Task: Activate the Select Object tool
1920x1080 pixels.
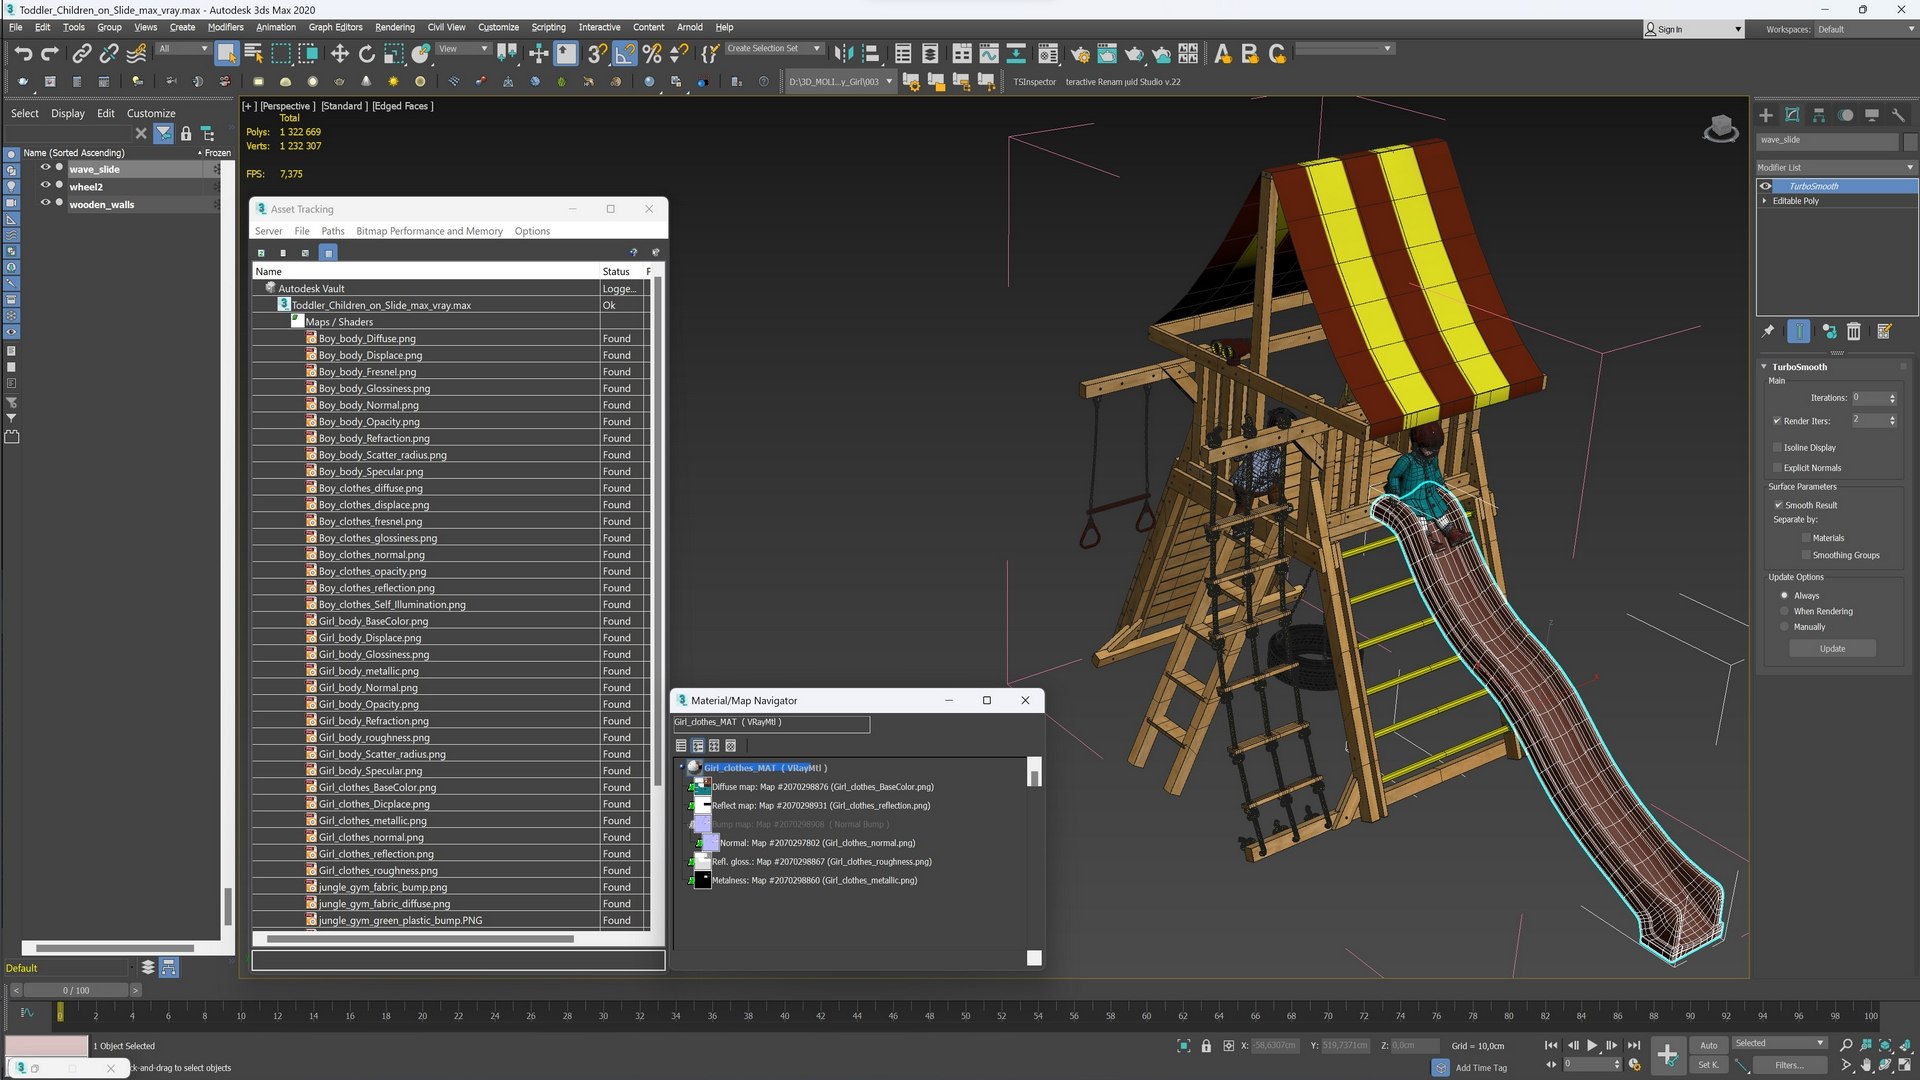Action: (x=227, y=53)
